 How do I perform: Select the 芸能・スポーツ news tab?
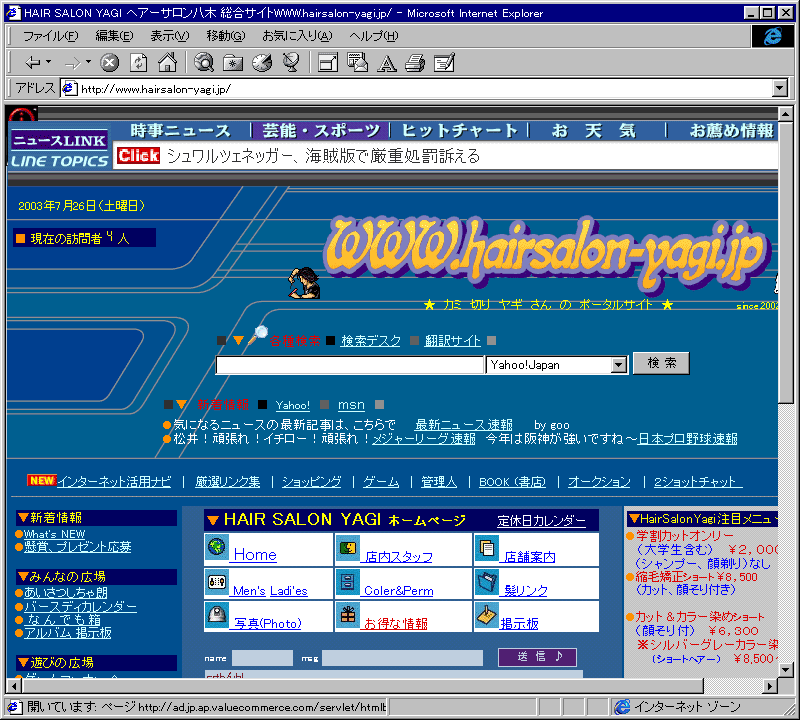coord(321,131)
